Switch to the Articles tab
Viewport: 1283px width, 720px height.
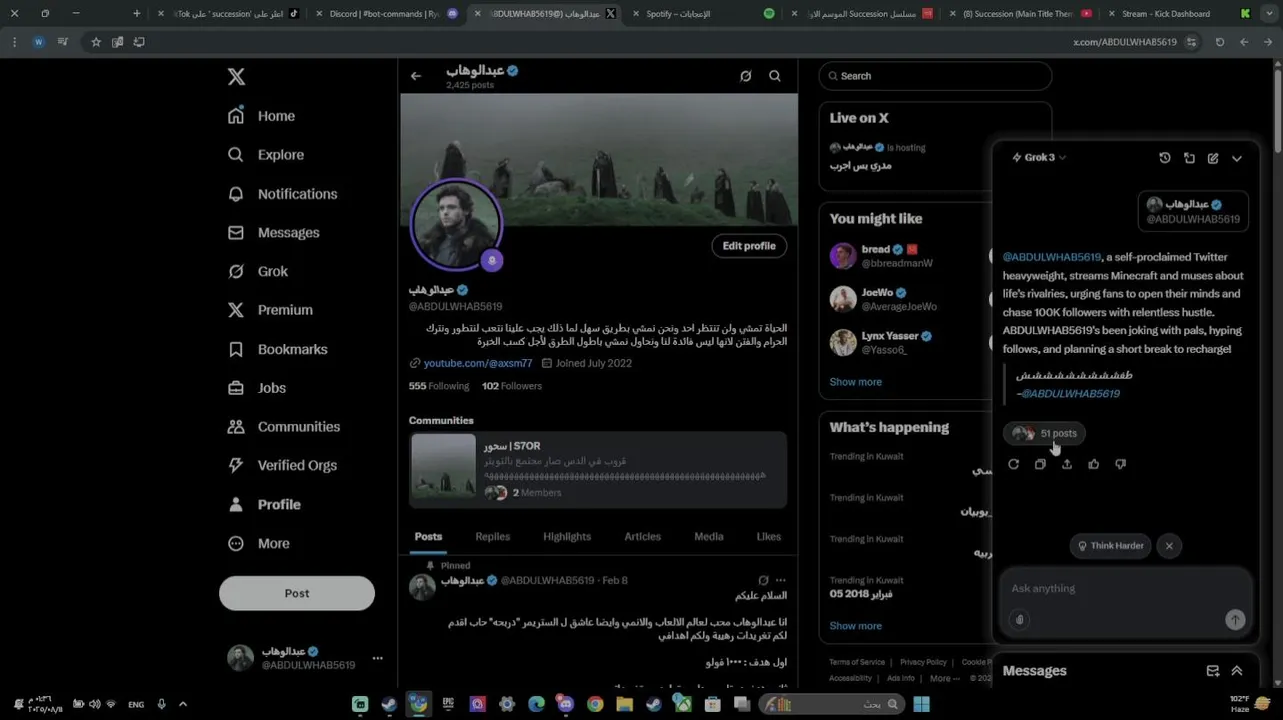coord(642,537)
